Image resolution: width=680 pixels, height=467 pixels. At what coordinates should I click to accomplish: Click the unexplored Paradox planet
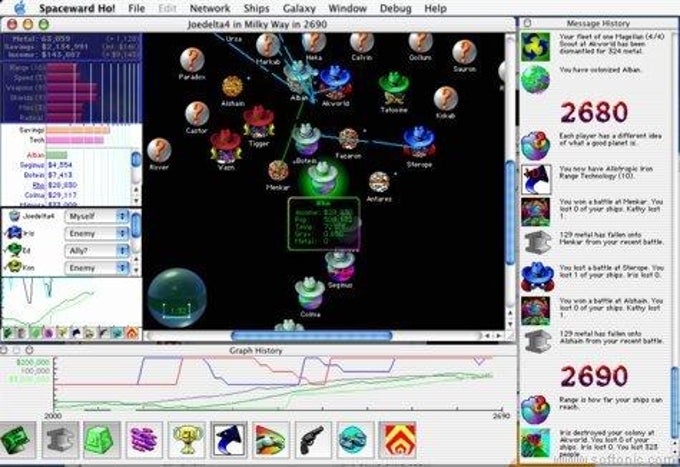pos(192,60)
